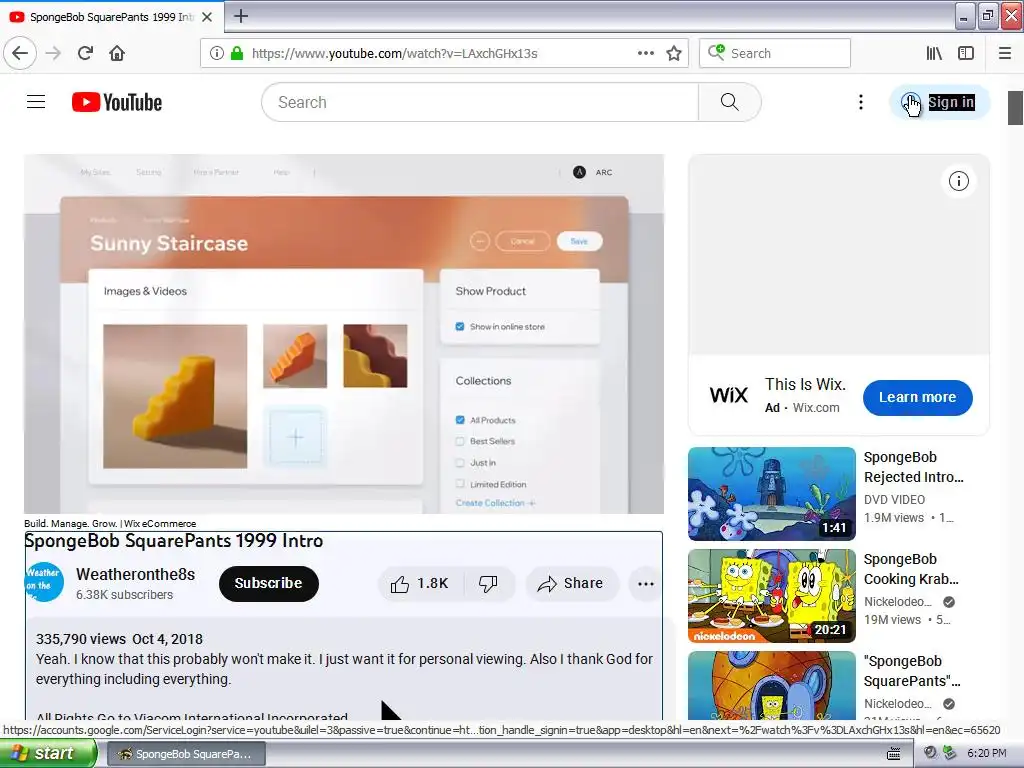Image resolution: width=1024 pixels, height=768 pixels.
Task: Reload the current page
Action: [x=85, y=53]
